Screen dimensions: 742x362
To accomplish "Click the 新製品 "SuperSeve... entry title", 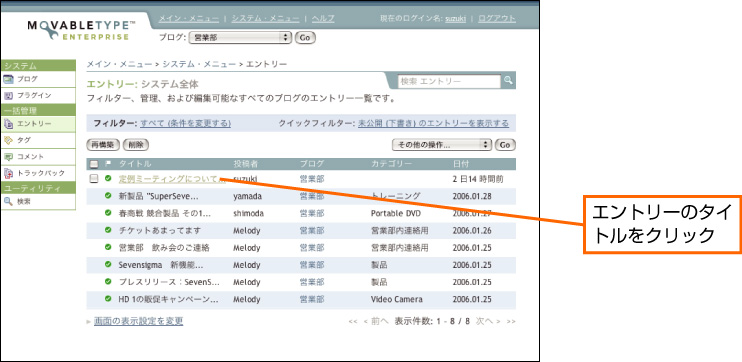I will (x=159, y=196).
